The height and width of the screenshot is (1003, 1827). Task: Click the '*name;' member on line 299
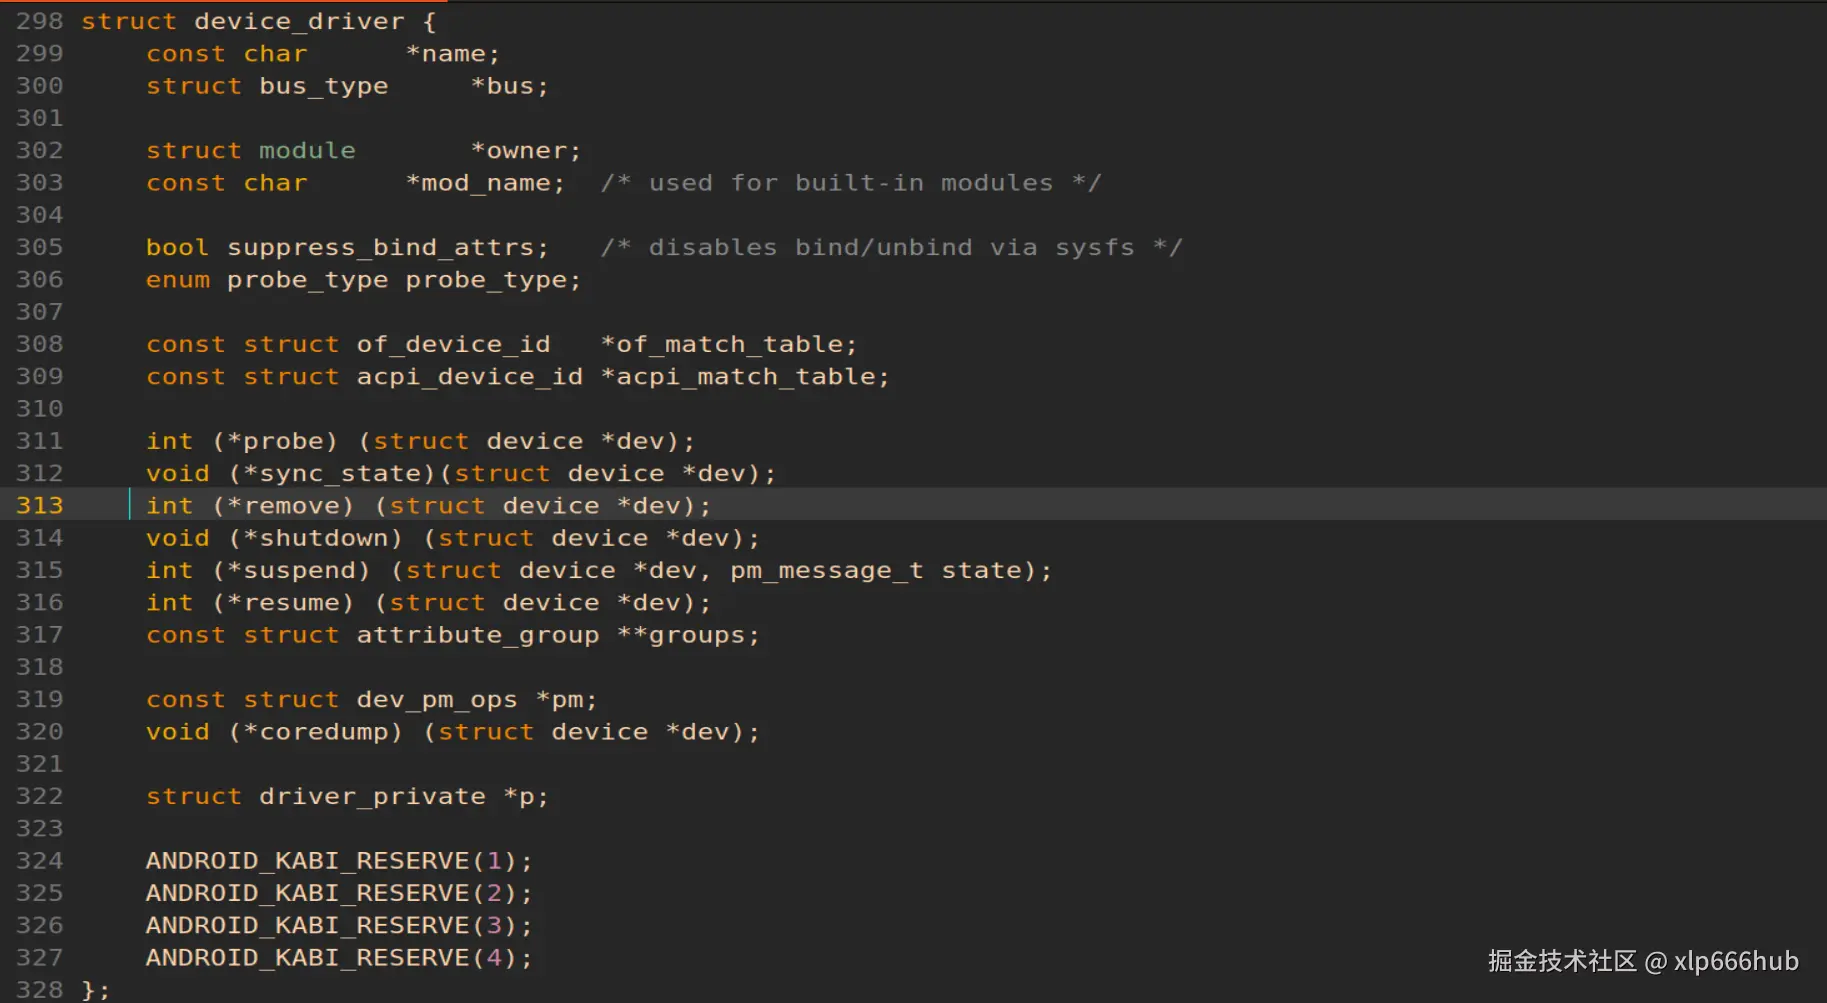(453, 54)
